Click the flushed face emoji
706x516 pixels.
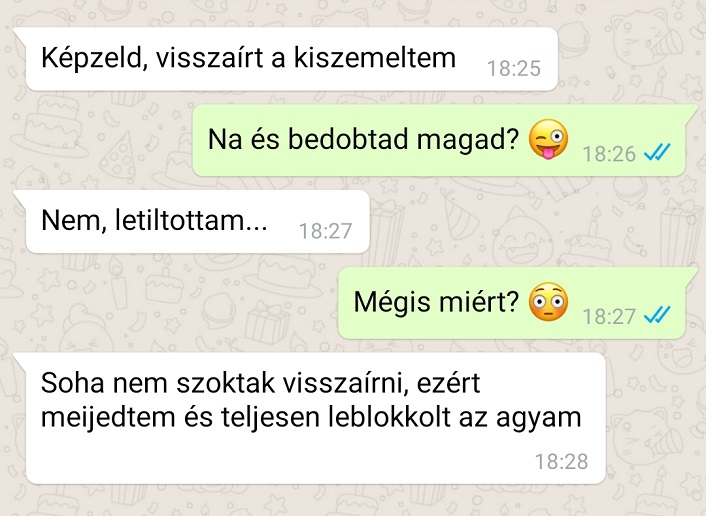tap(548, 302)
